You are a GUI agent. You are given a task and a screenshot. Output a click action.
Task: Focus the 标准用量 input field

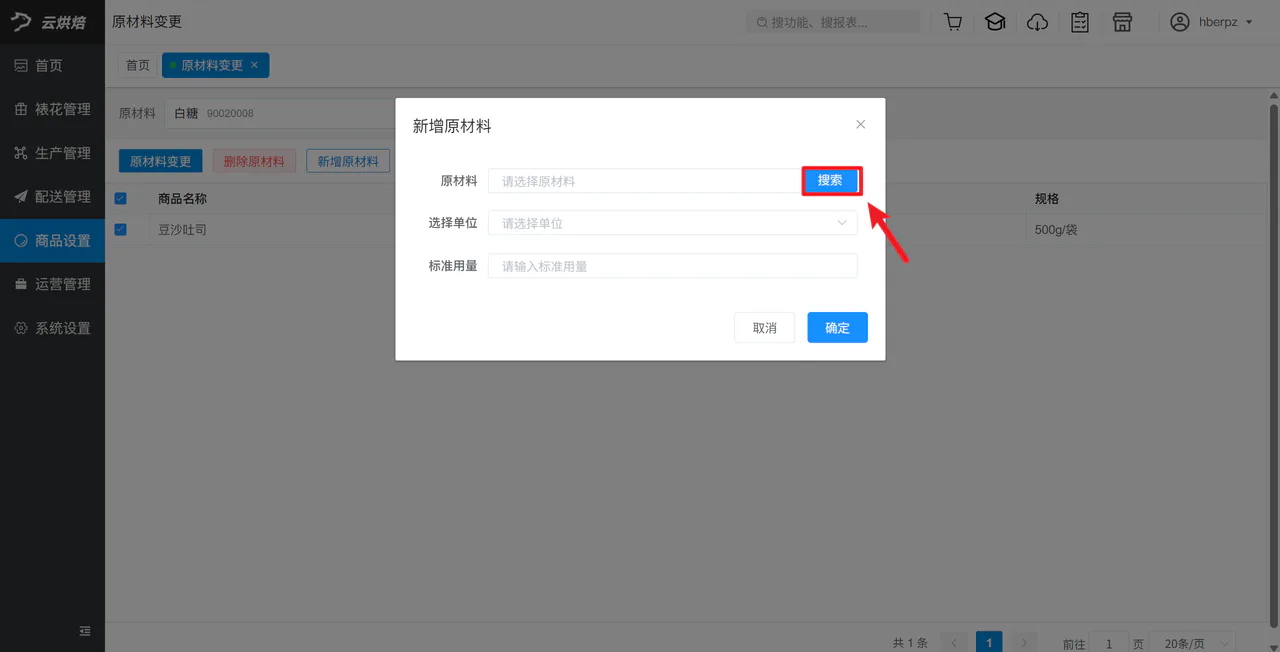672,266
